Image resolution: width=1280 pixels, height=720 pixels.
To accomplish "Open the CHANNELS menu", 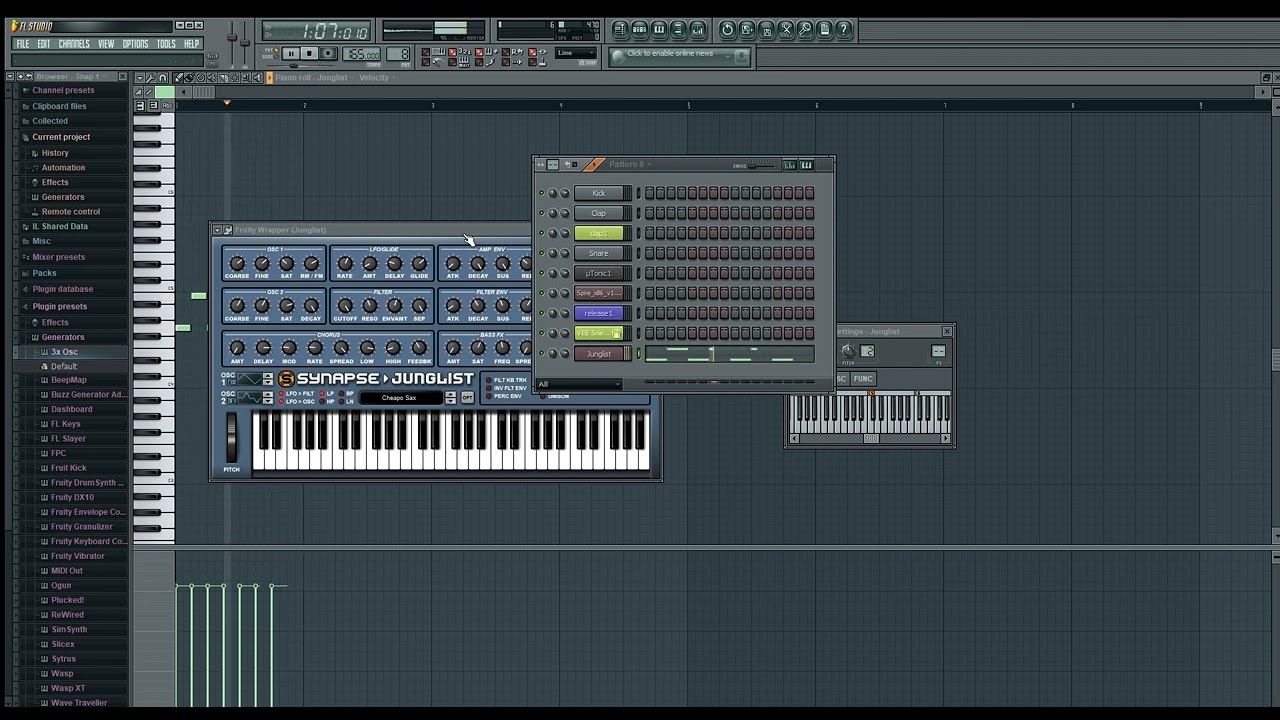I will coord(74,44).
